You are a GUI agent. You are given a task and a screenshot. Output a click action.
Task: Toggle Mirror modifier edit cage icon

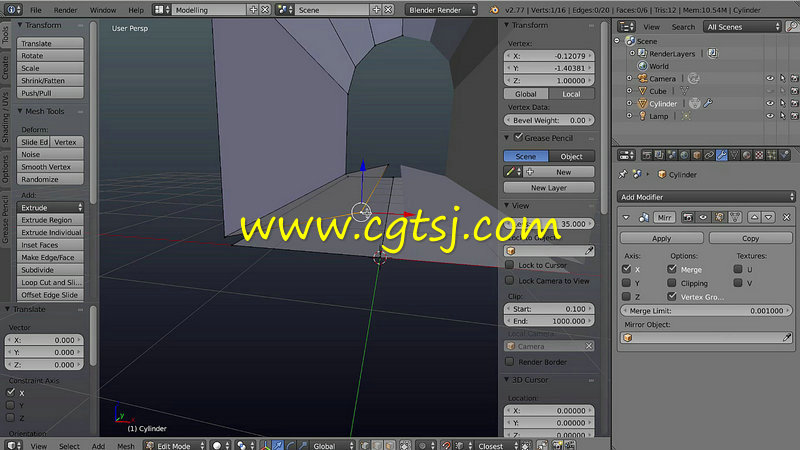pos(735,218)
